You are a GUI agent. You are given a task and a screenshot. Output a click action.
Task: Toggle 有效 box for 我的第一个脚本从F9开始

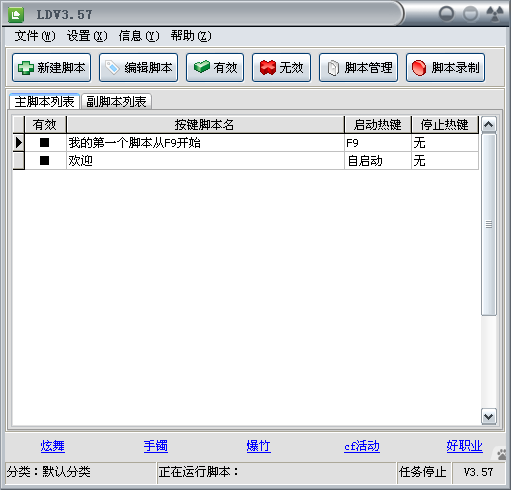[45, 143]
